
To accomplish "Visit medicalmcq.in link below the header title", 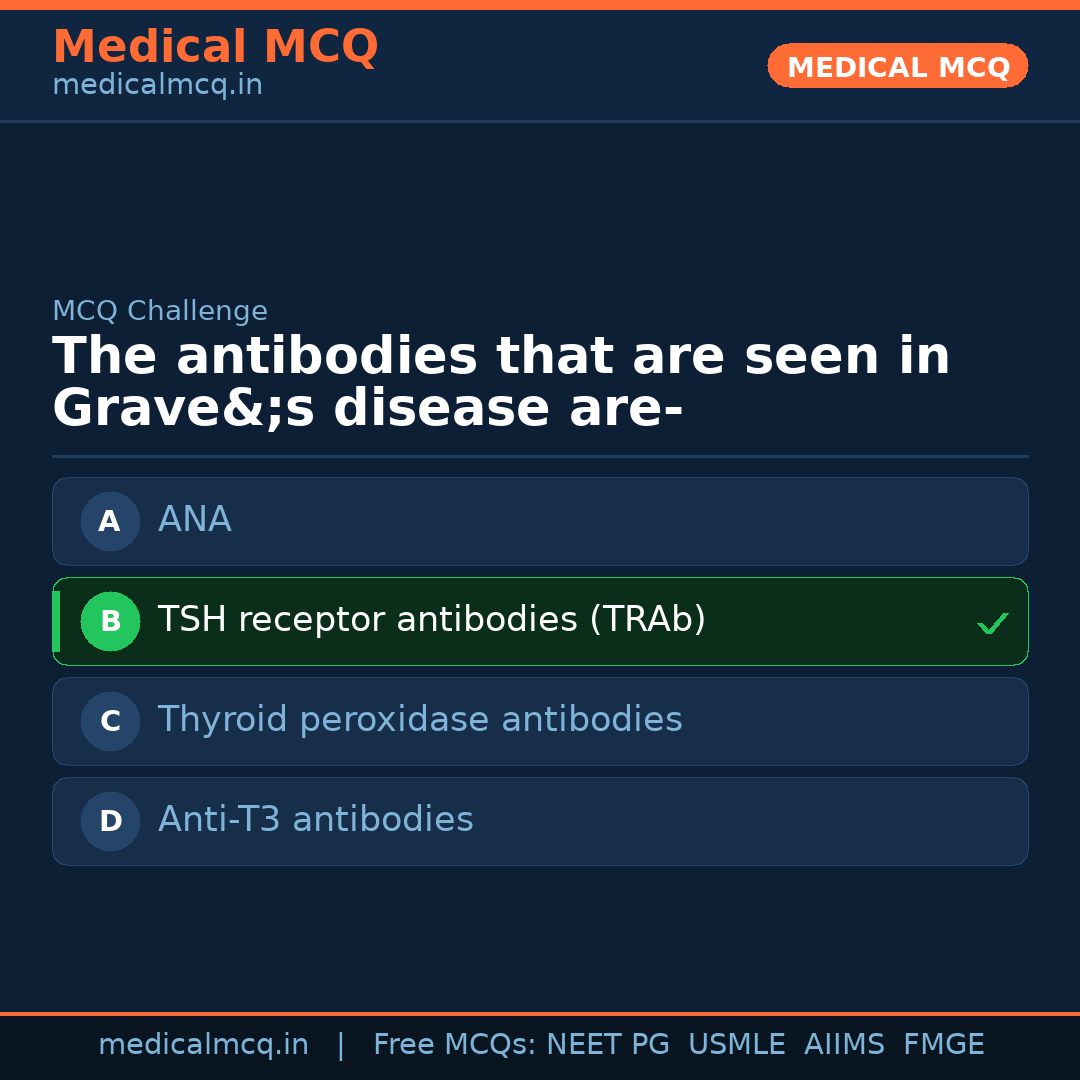I will (x=157, y=86).
